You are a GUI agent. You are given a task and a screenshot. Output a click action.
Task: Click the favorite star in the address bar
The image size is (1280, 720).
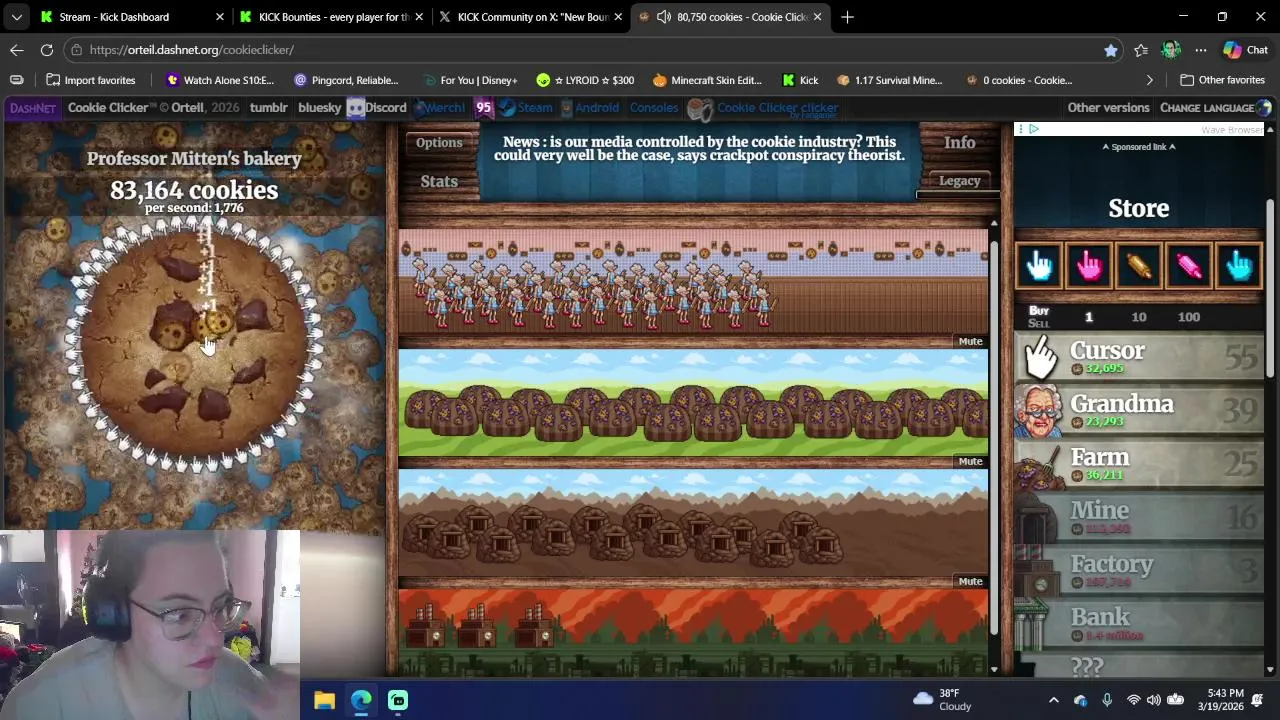tap(1110, 49)
